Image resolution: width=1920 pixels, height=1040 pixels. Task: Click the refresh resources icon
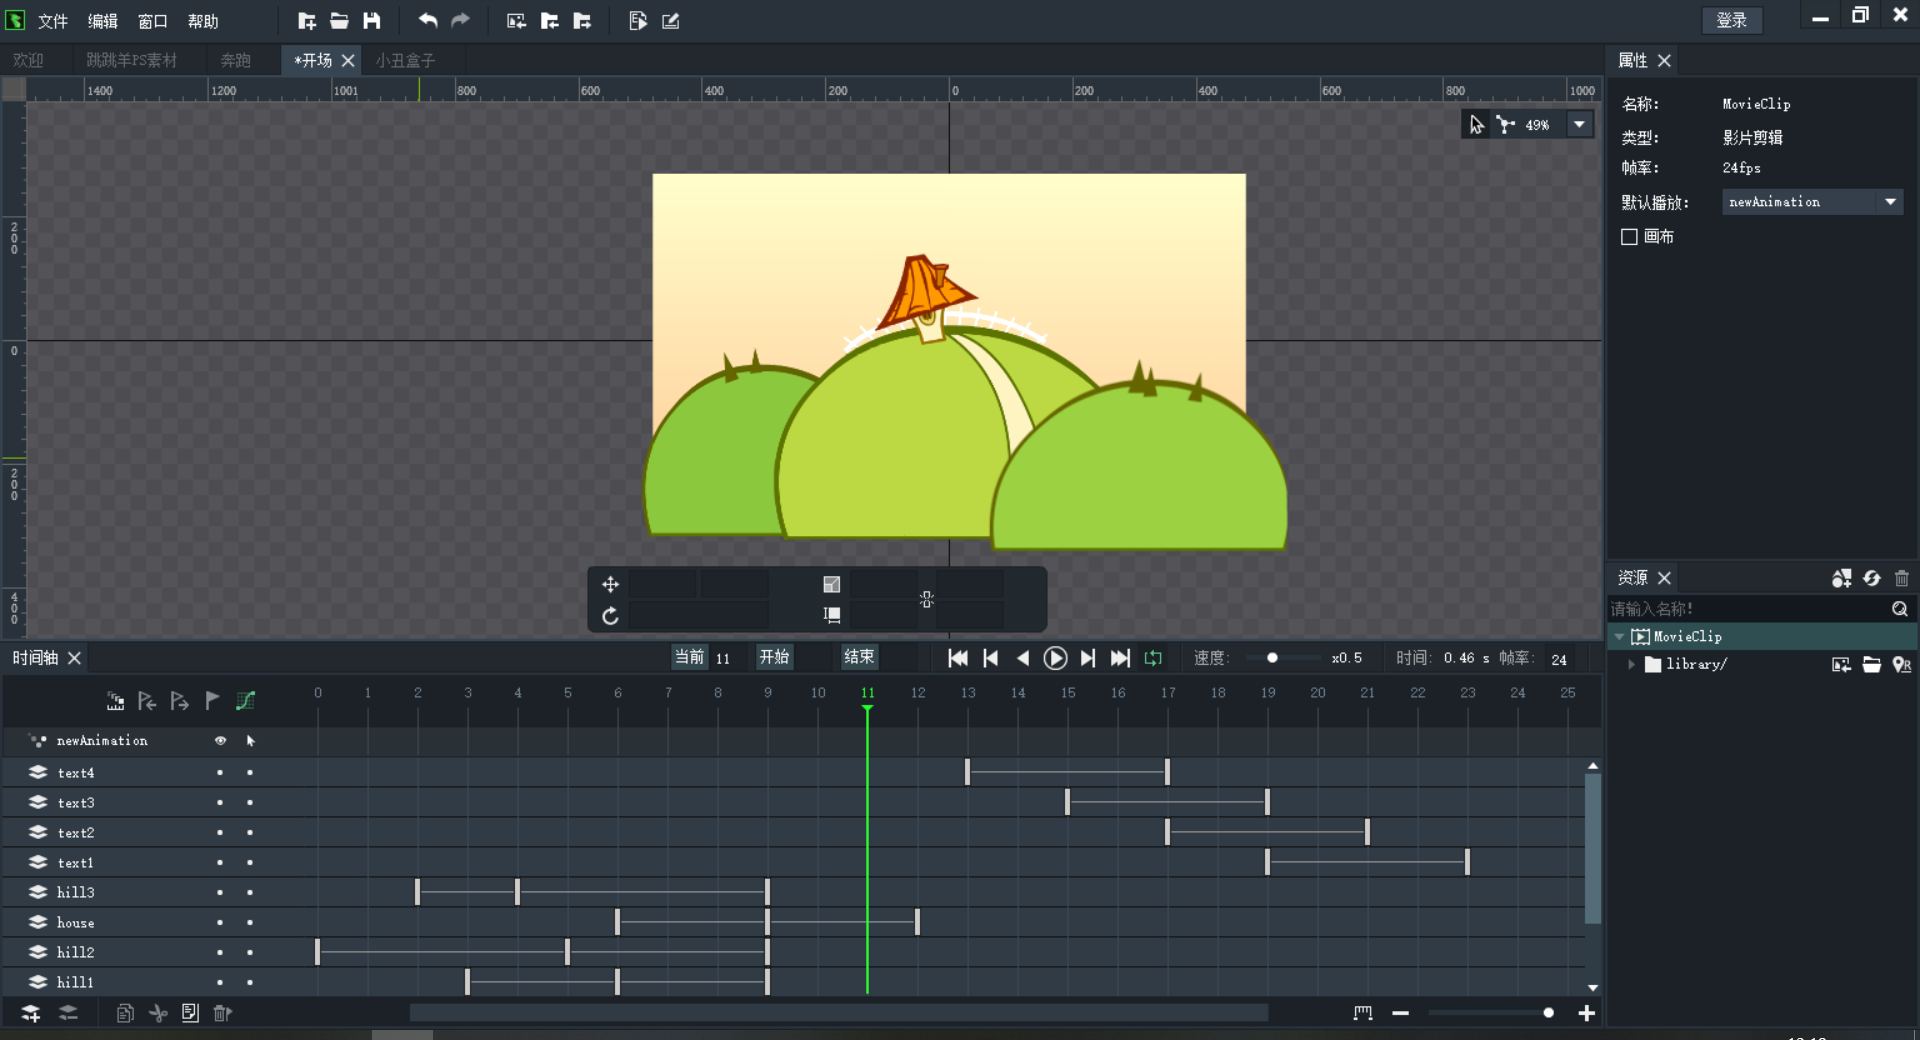pyautogui.click(x=1872, y=578)
